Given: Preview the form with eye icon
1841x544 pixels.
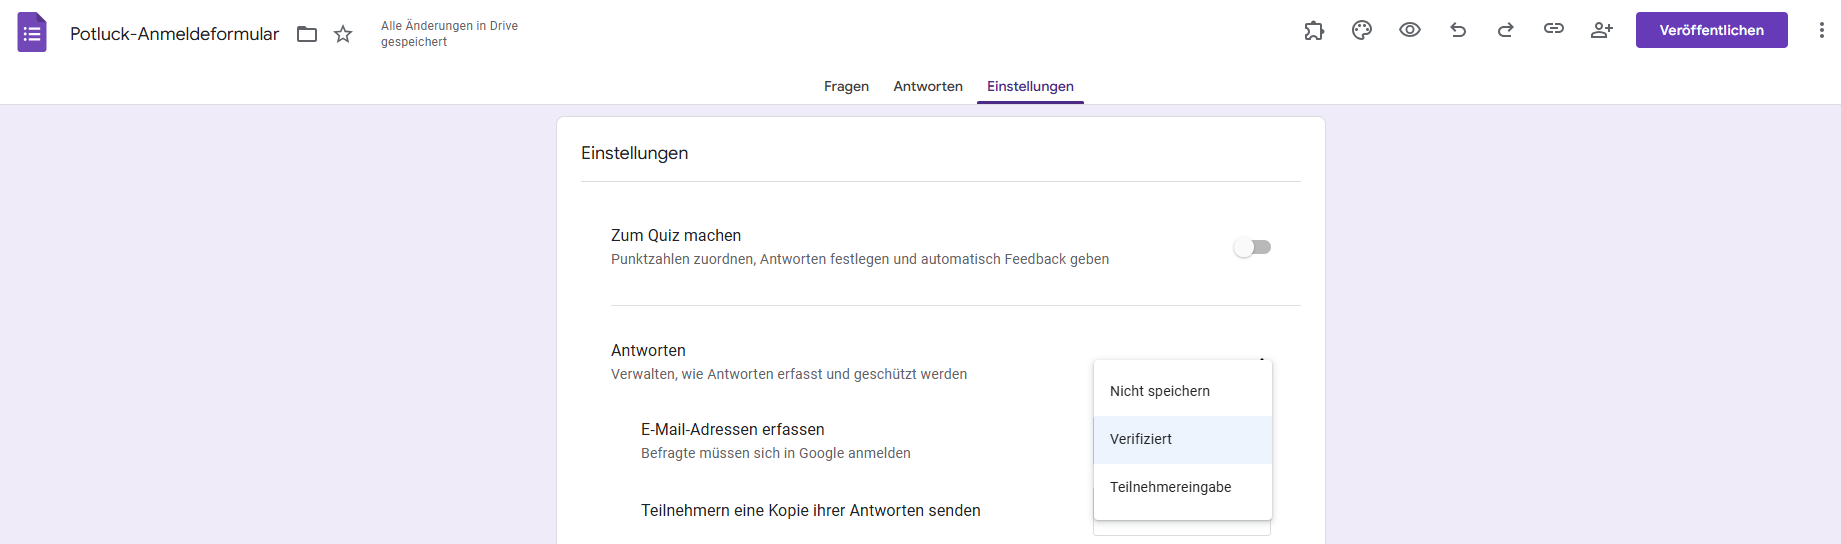Looking at the screenshot, I should point(1410,30).
